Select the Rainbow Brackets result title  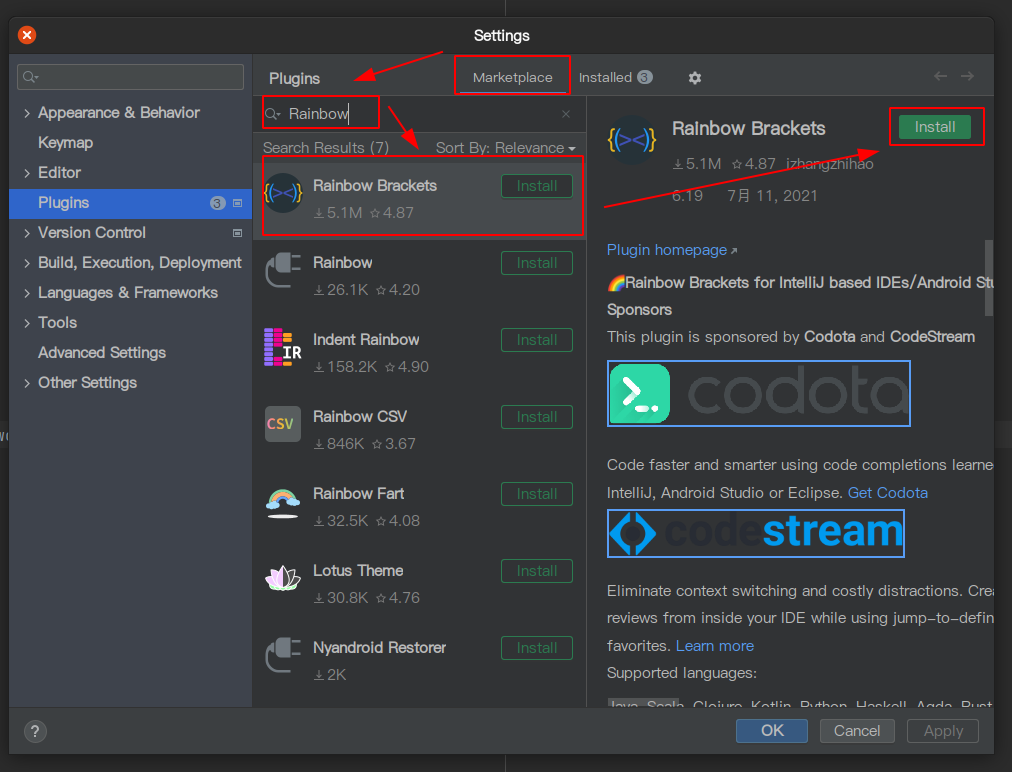(x=374, y=186)
